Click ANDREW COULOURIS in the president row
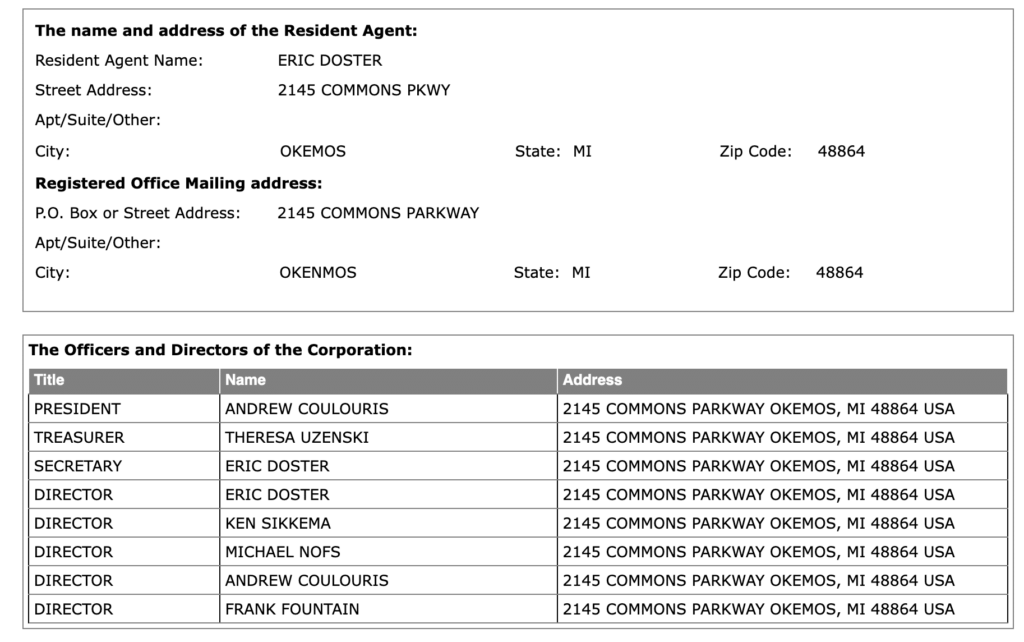Screen dimensions: 1024x642 coord(307,409)
